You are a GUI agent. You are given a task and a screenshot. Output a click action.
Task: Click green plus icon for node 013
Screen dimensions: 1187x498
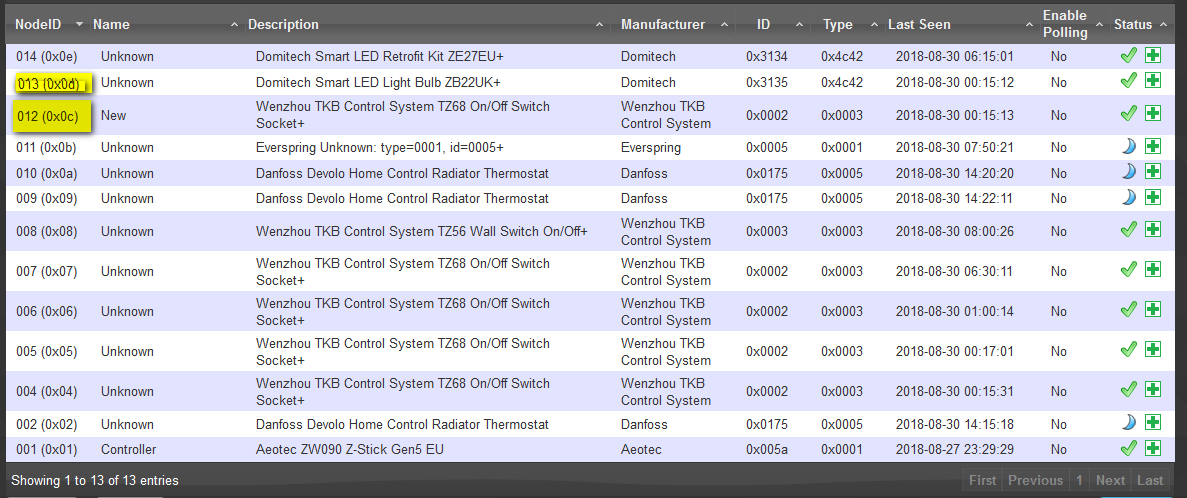pyautogui.click(x=1152, y=80)
